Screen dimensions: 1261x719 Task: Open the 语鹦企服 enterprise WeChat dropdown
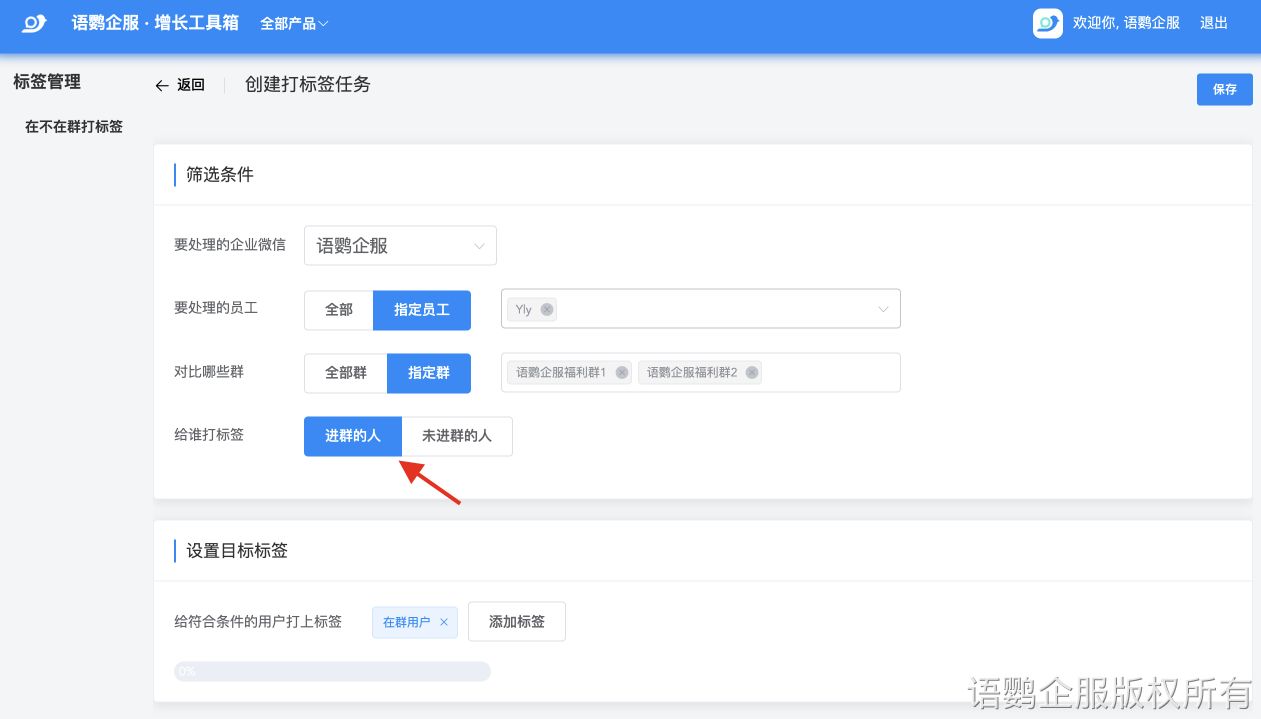[400, 245]
